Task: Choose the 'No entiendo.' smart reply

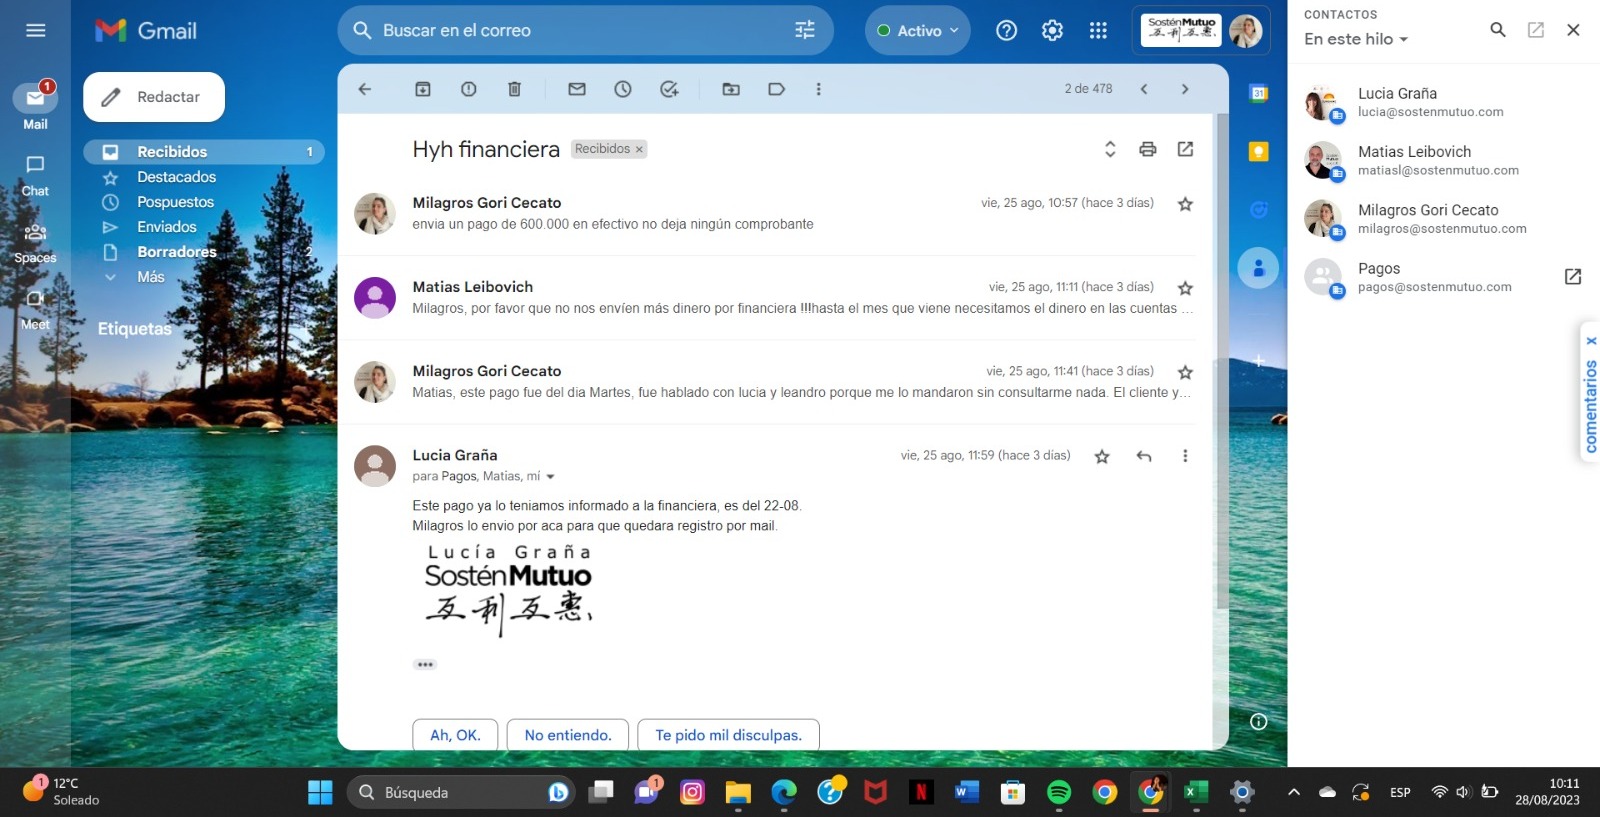Action: (567, 735)
